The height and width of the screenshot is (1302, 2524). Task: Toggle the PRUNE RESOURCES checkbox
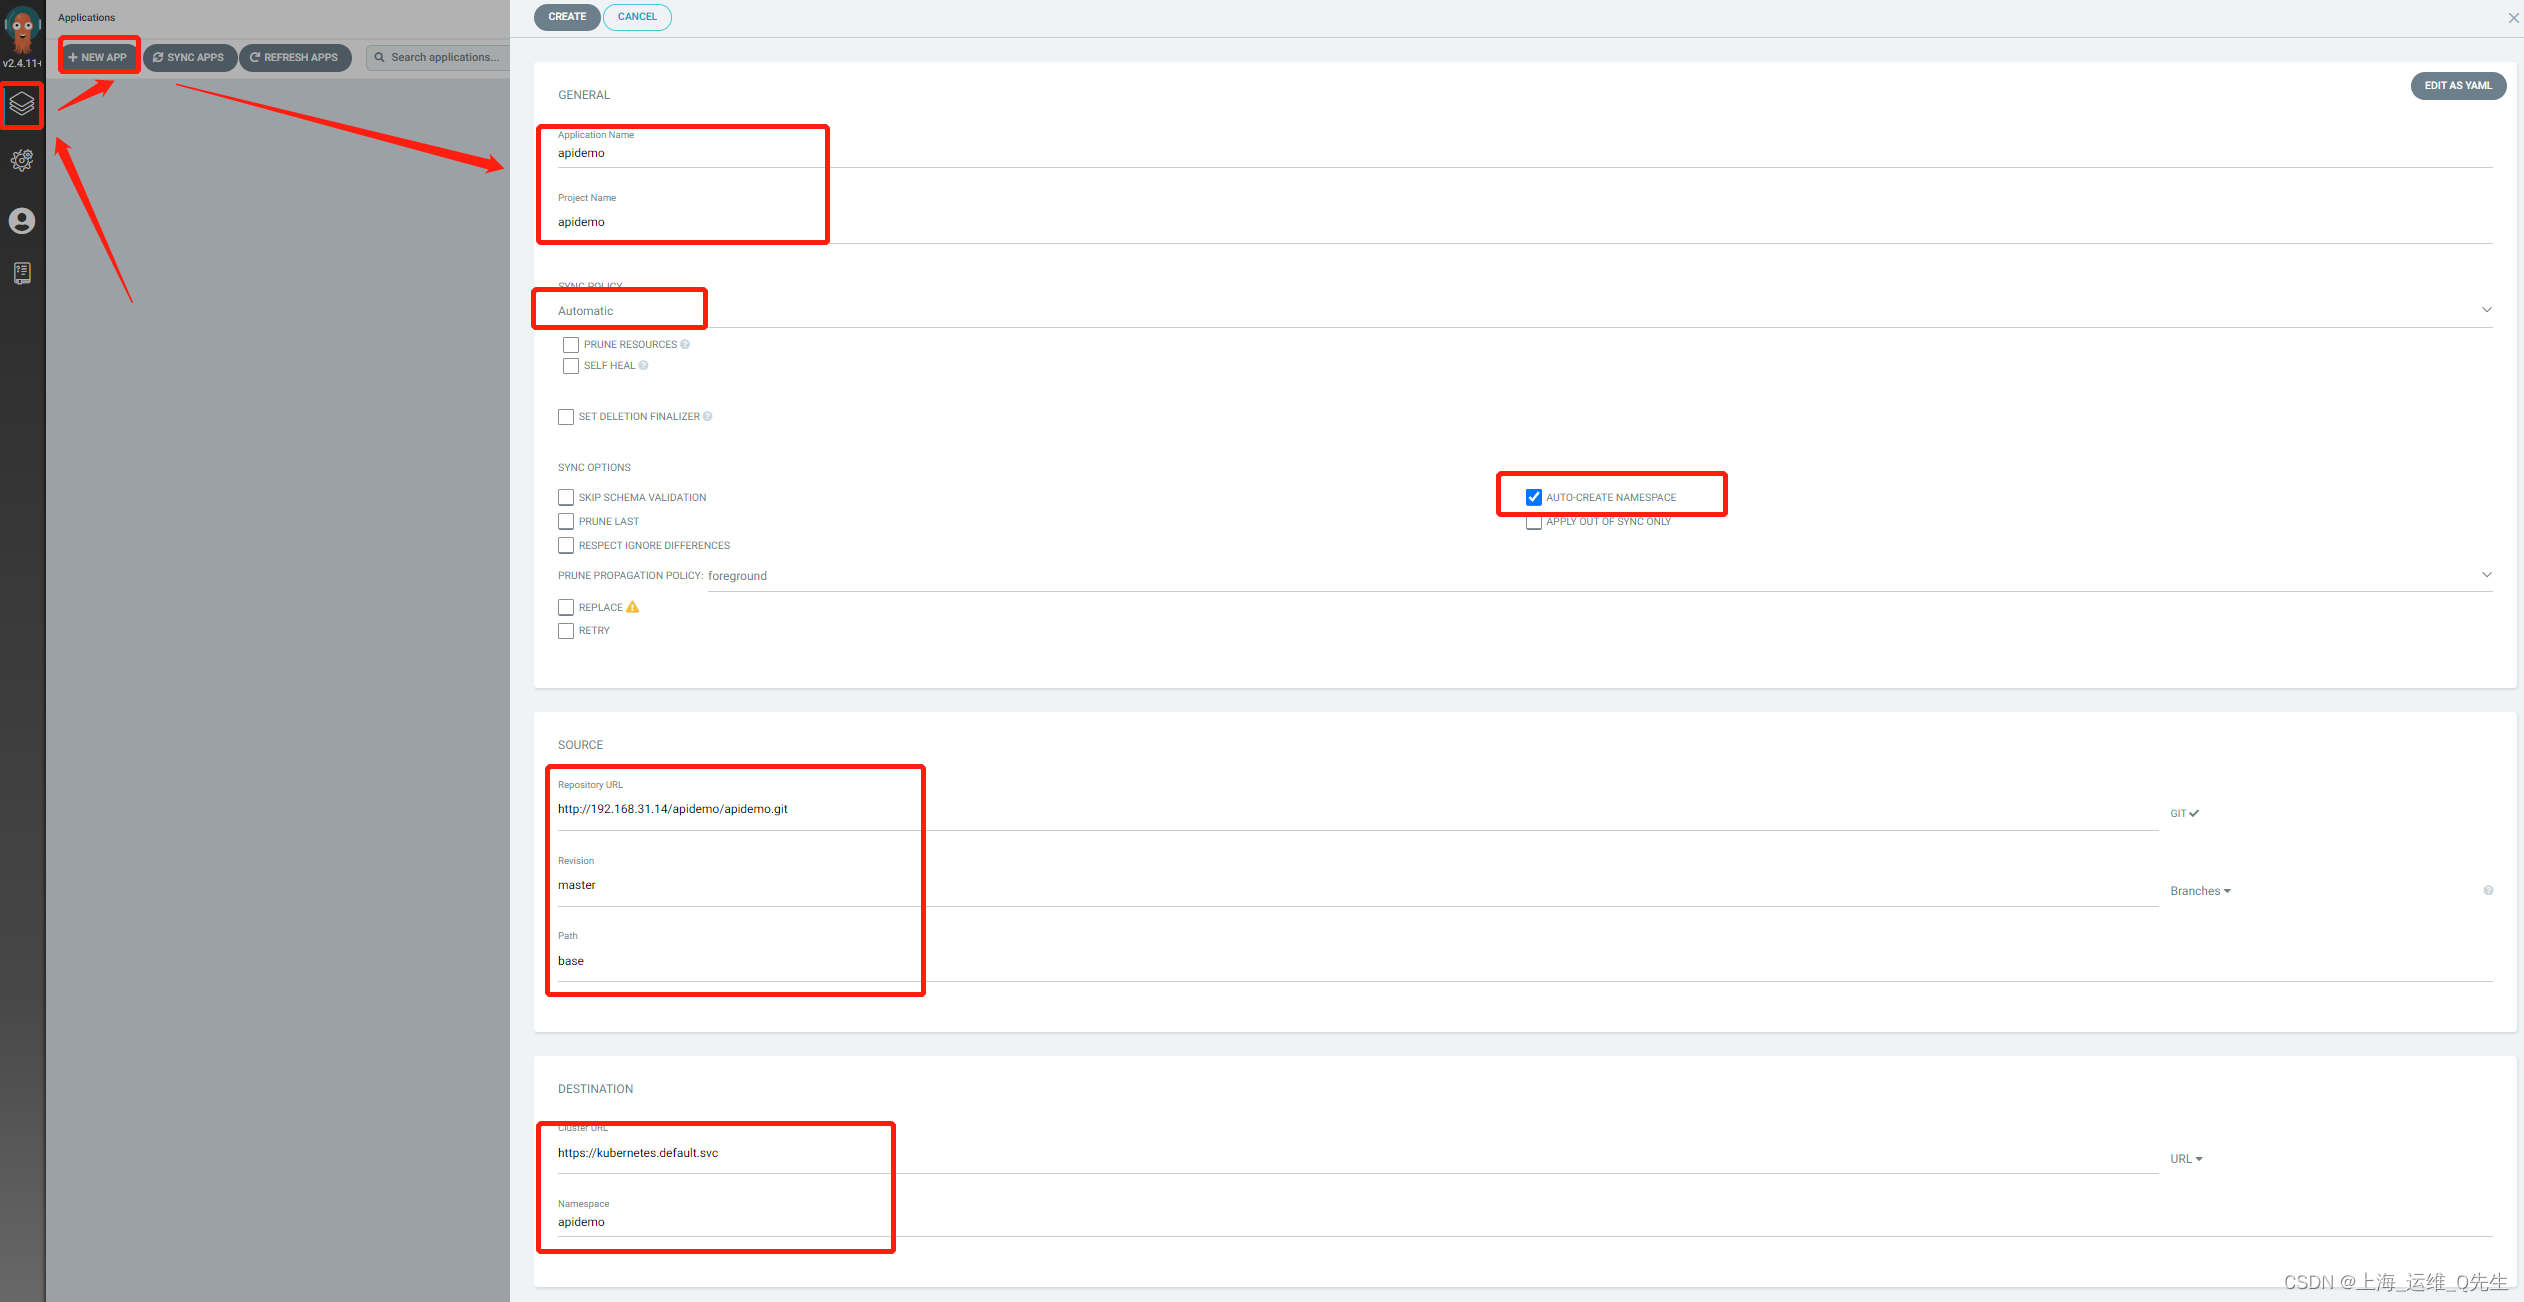(x=565, y=344)
